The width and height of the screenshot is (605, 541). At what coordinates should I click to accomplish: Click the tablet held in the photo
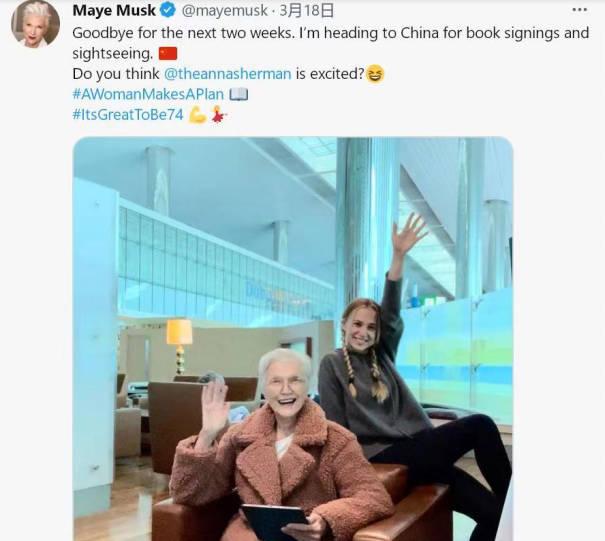tap(275, 521)
